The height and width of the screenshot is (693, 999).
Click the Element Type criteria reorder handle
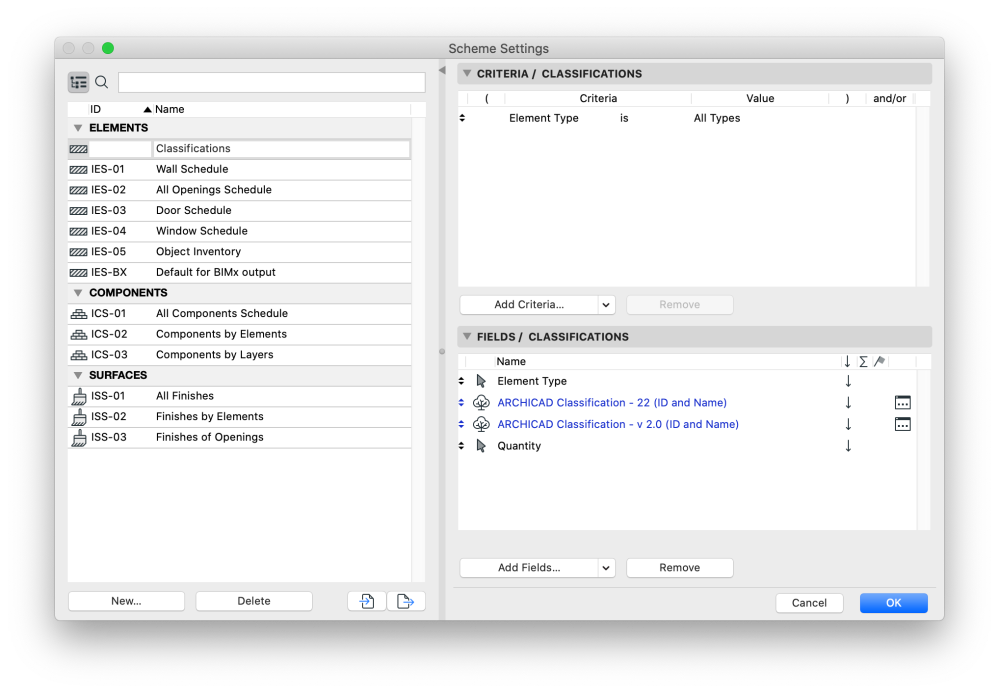[463, 118]
